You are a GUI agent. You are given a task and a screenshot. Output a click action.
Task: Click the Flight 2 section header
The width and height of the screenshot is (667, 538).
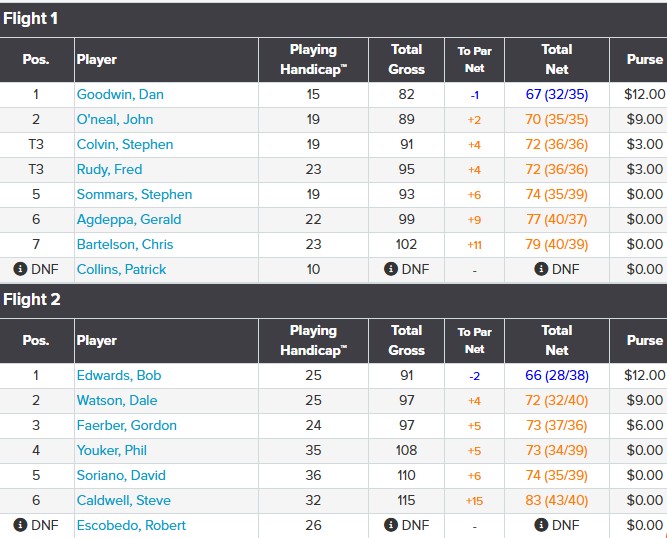31,299
